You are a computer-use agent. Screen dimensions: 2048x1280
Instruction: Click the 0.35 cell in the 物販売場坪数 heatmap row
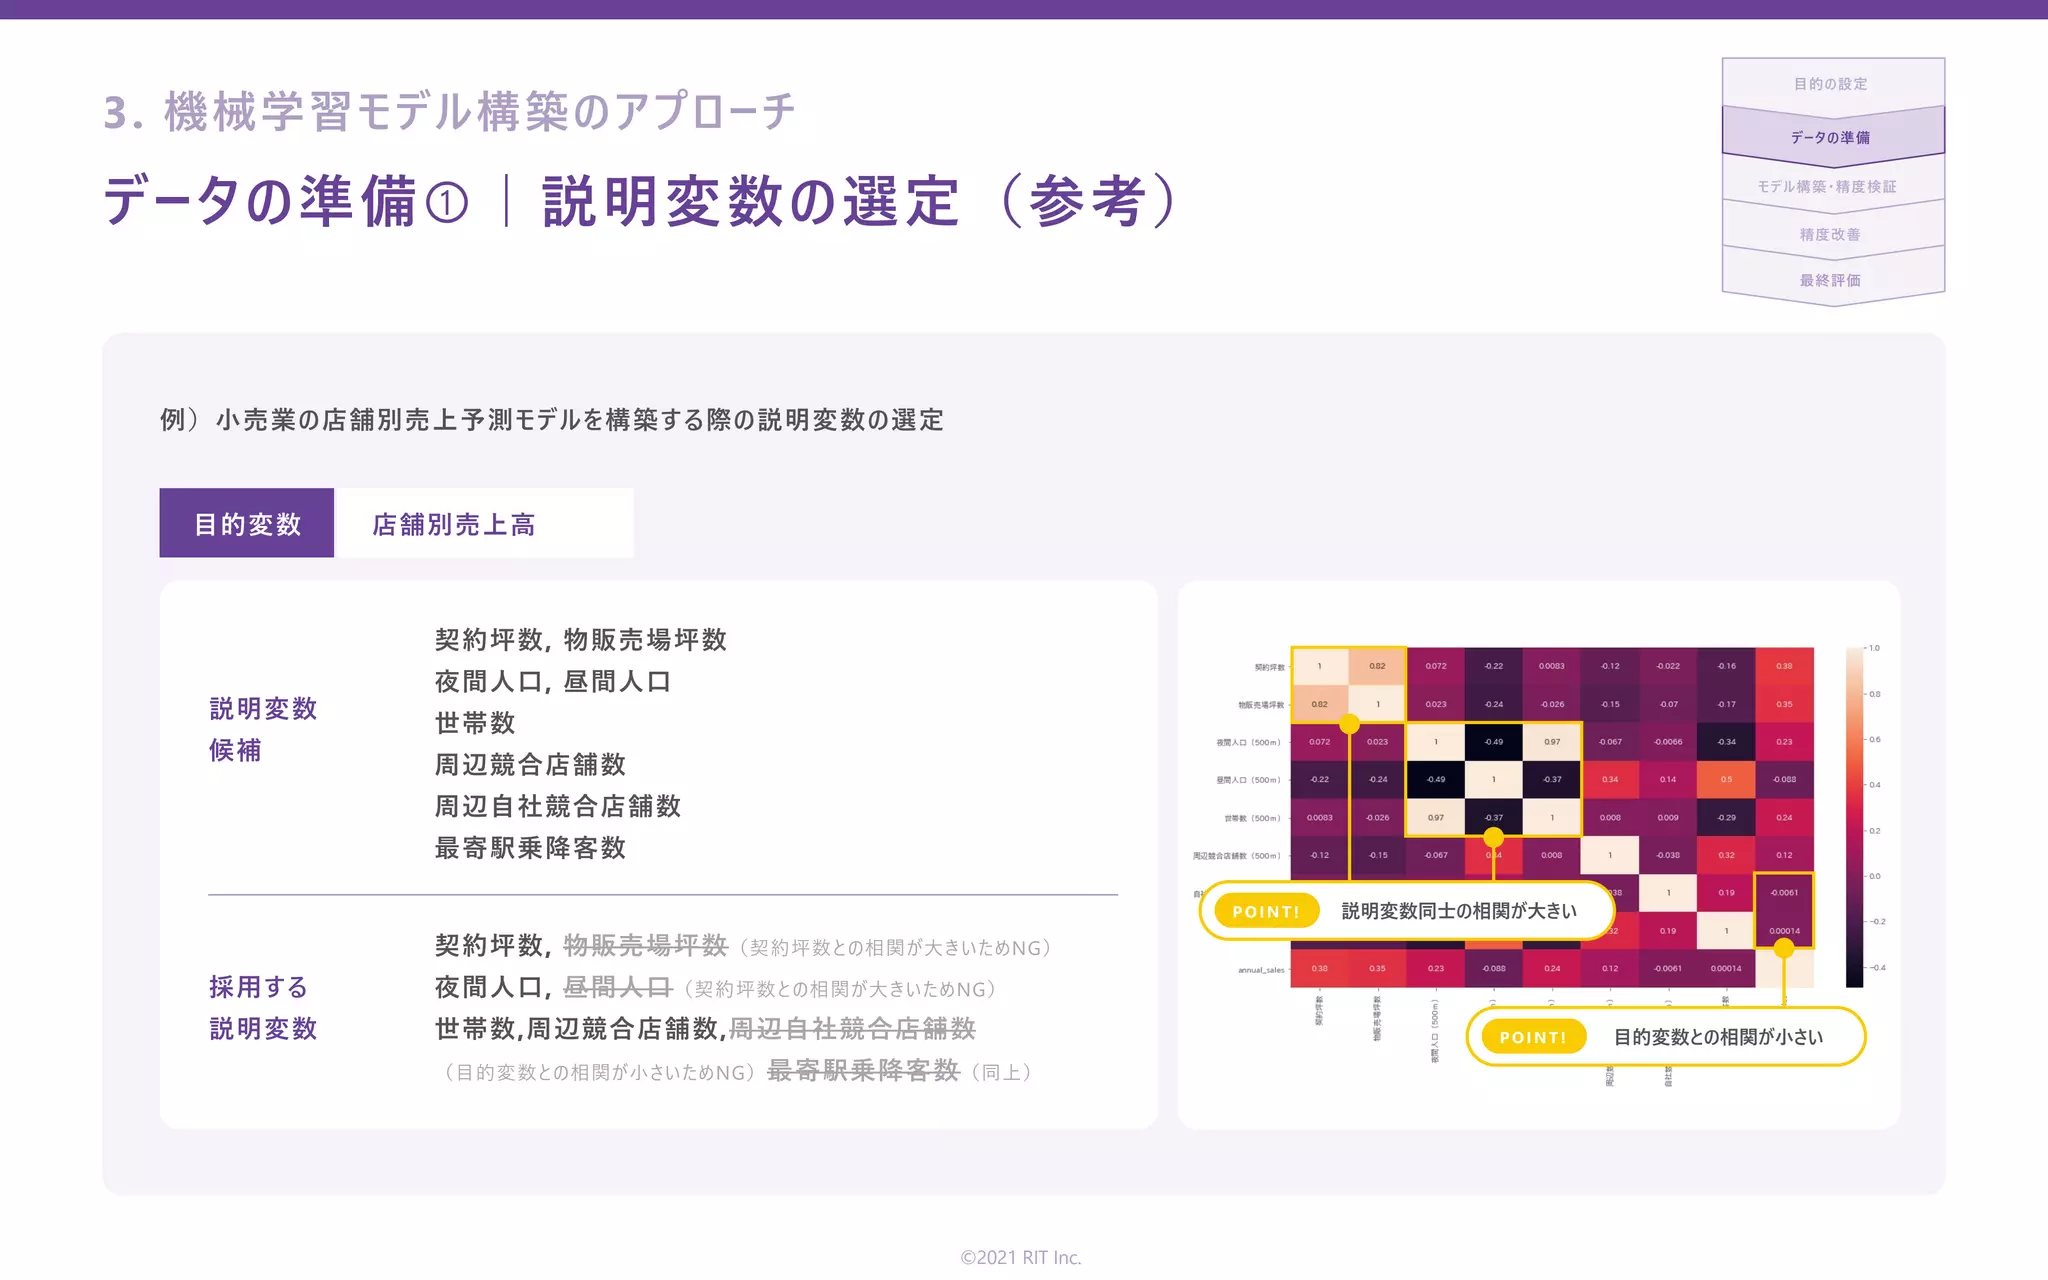(x=1784, y=704)
